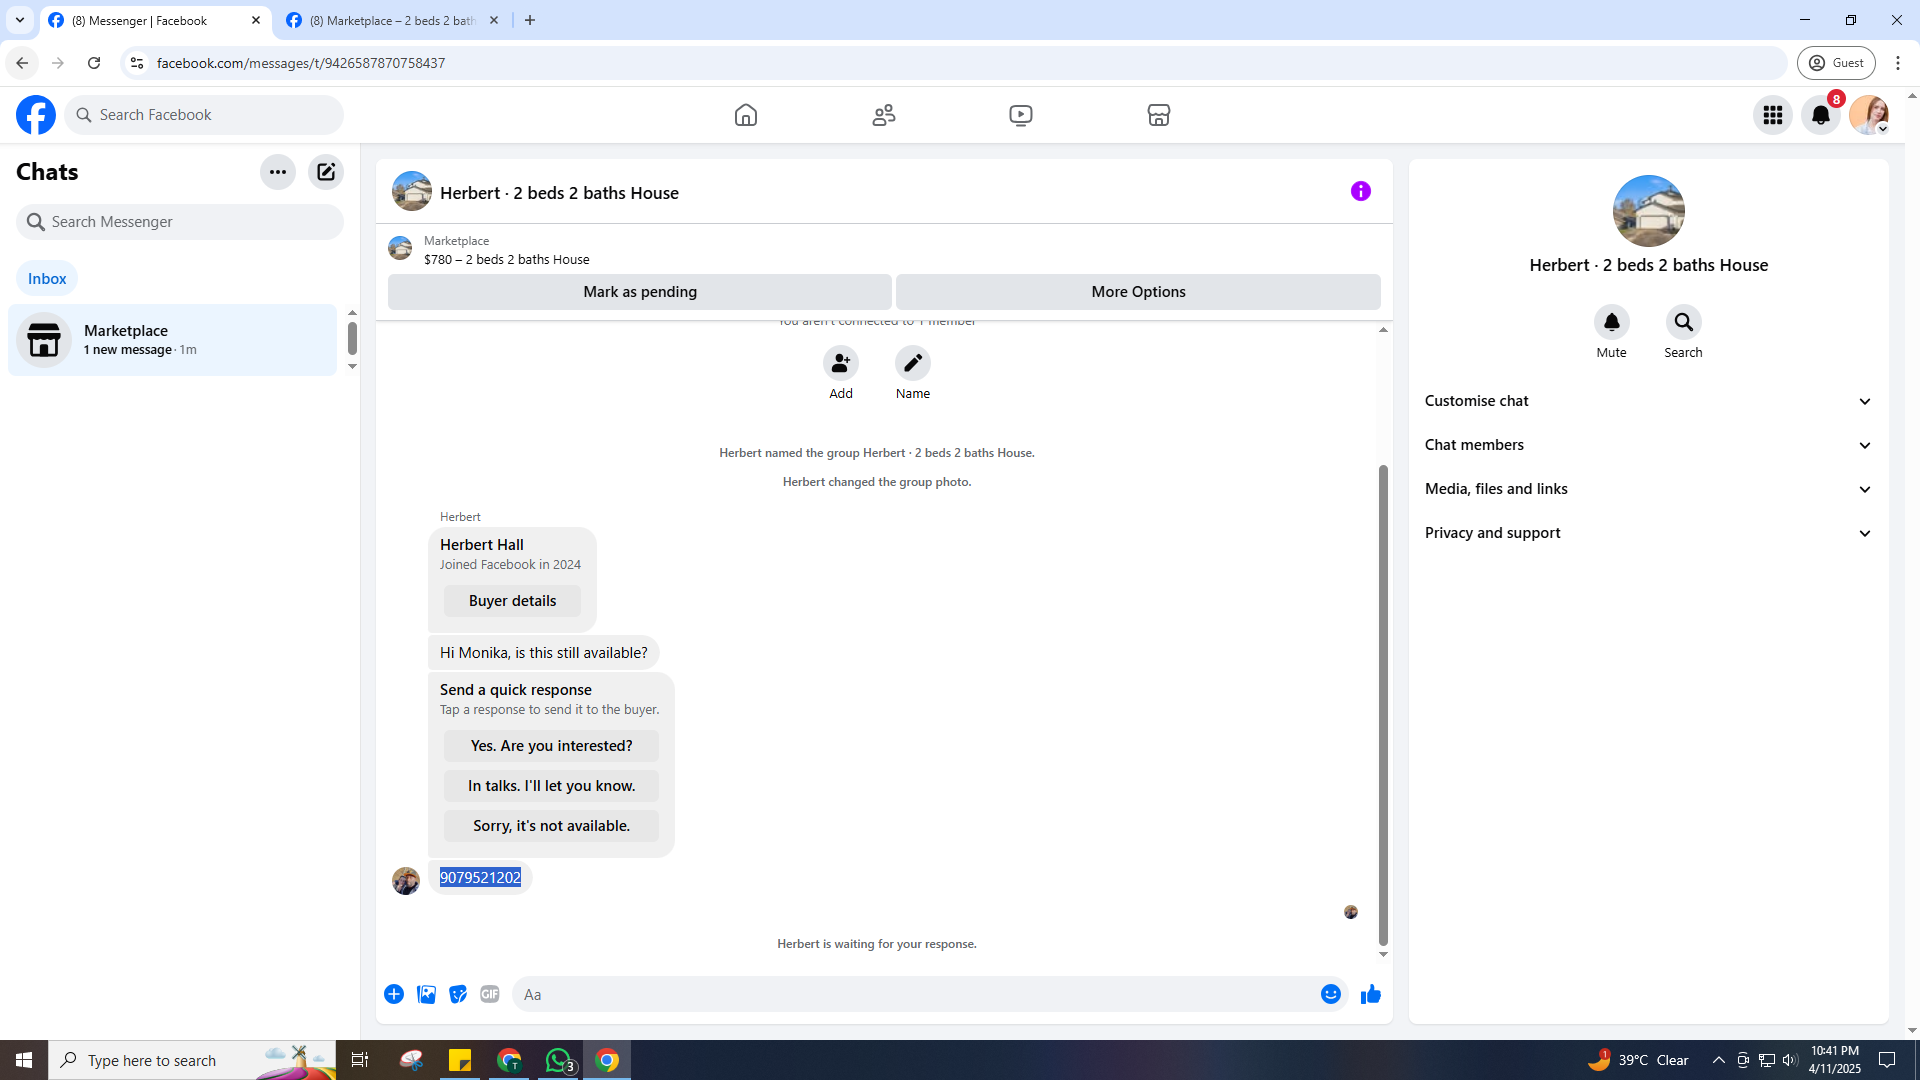1920x1080 pixels.
Task: Open Task View on the taskbar
Action: [359, 1060]
